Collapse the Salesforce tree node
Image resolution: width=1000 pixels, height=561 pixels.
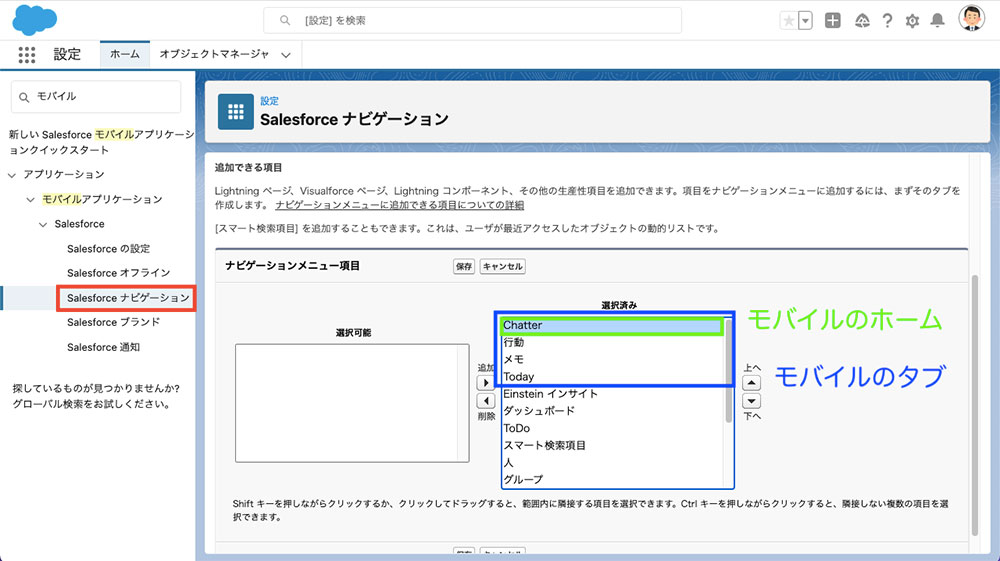click(x=43, y=224)
